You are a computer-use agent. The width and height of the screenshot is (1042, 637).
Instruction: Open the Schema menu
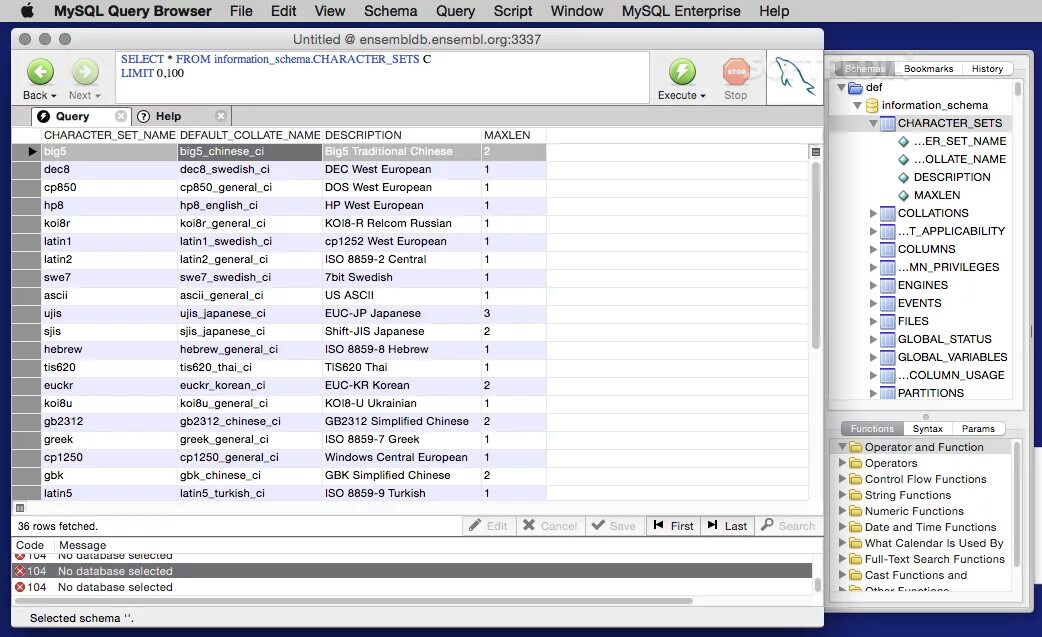pyautogui.click(x=390, y=11)
